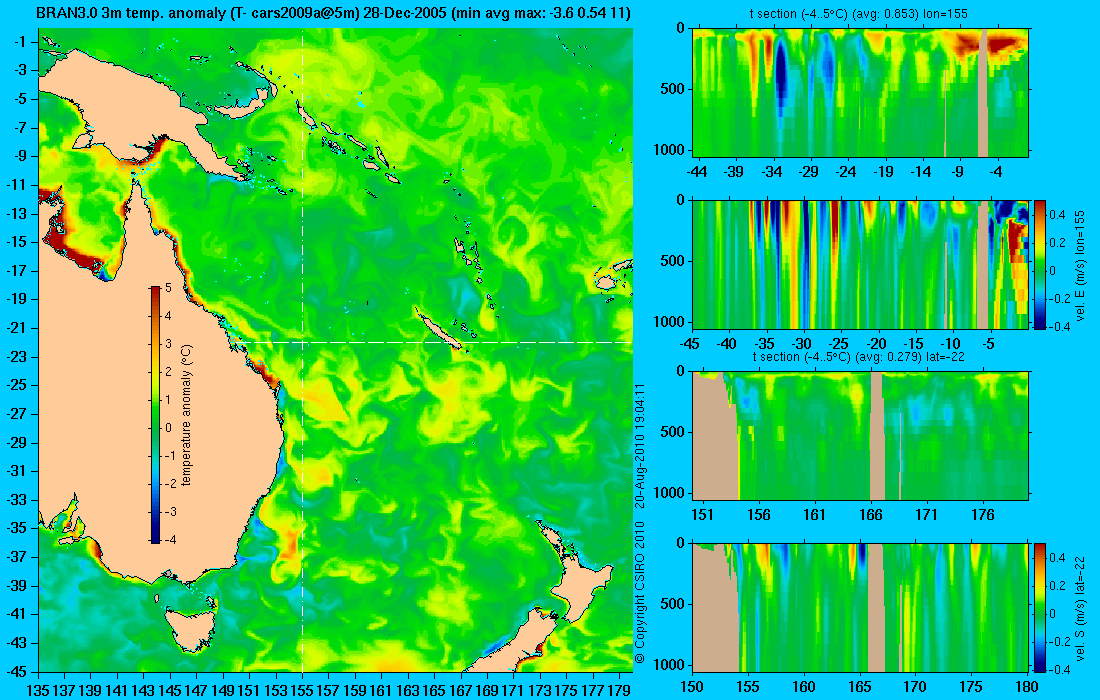Select the "-4" tick below the top section plot
1100x700 pixels.
(x=996, y=172)
